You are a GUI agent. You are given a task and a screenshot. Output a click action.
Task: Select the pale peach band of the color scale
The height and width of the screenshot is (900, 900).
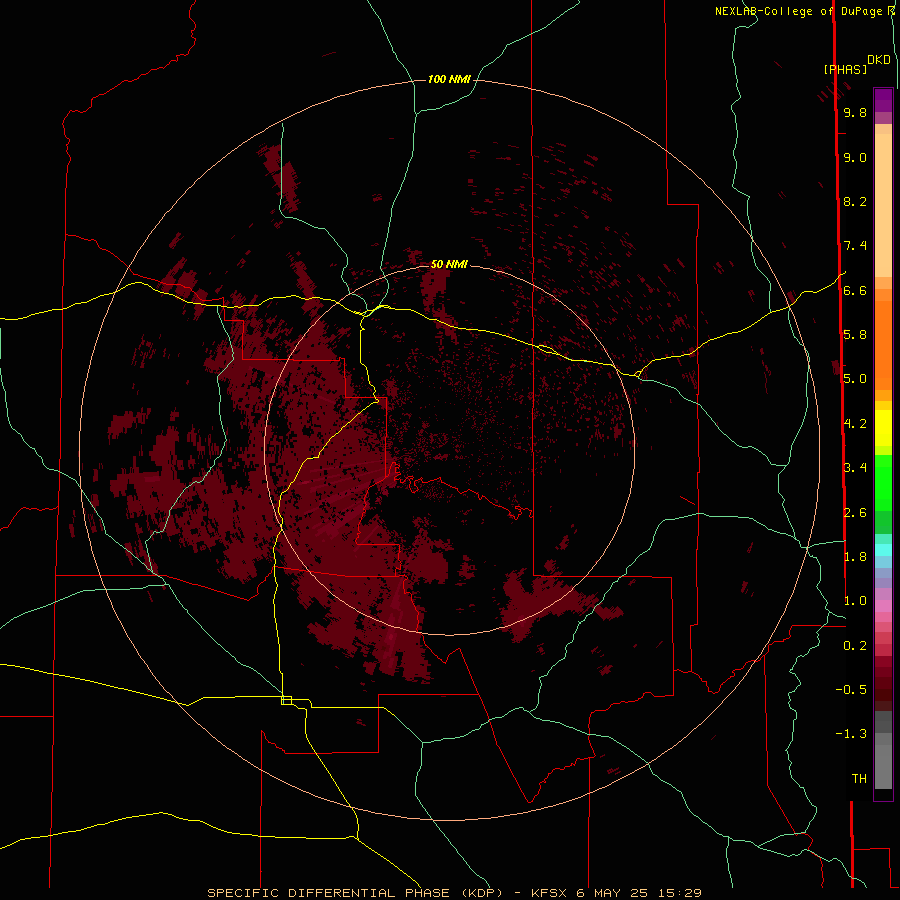(x=883, y=205)
